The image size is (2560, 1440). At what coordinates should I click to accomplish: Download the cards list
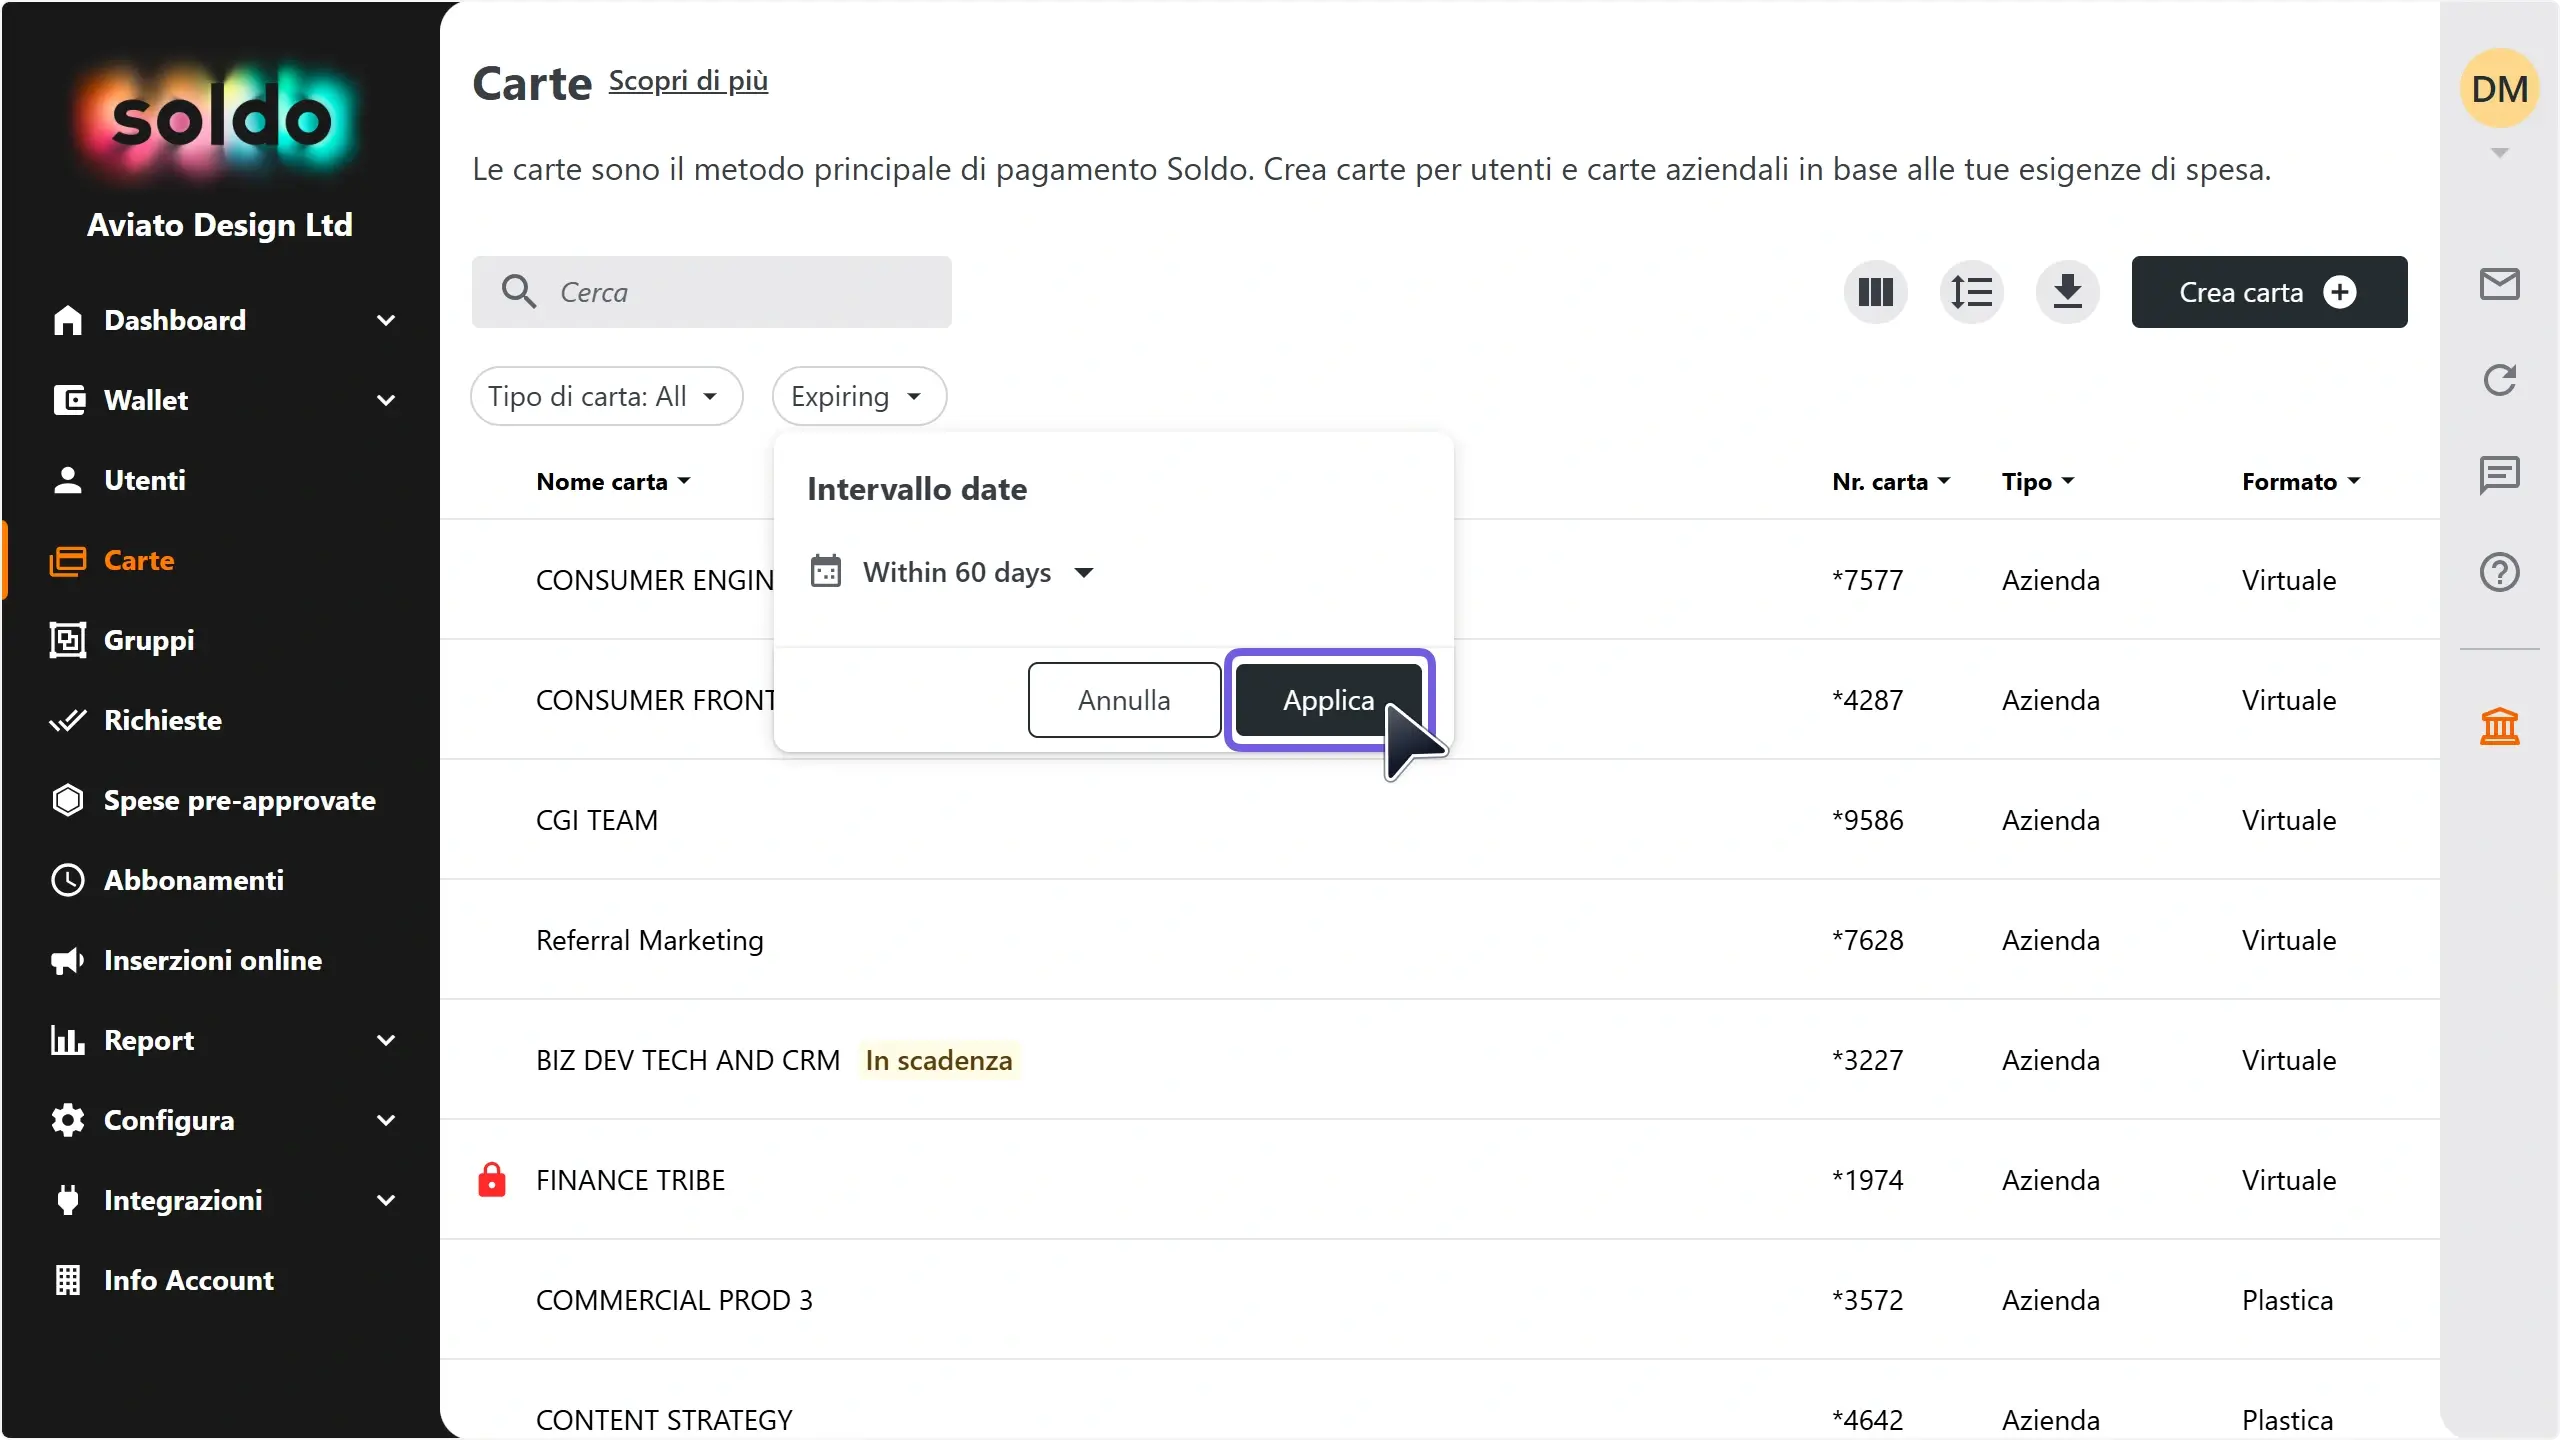coord(2067,292)
